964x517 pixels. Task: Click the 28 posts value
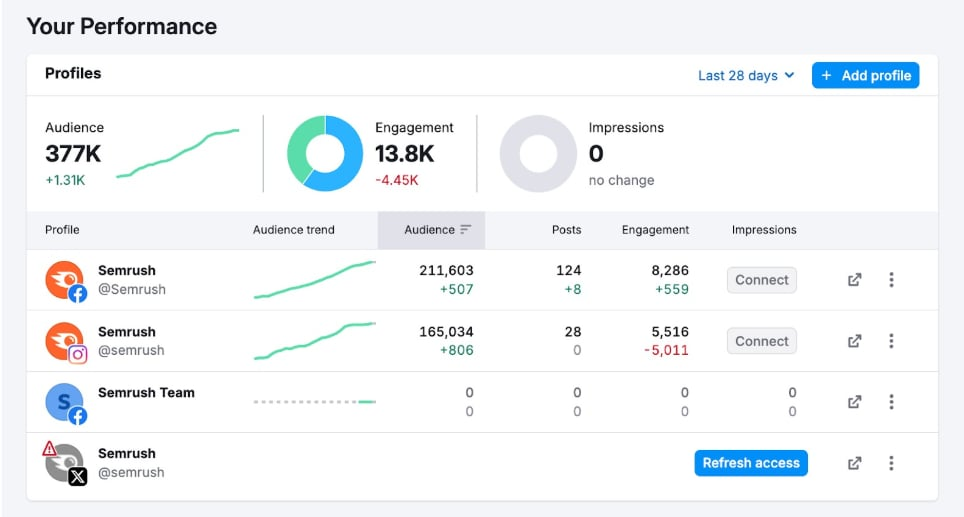tap(573, 332)
